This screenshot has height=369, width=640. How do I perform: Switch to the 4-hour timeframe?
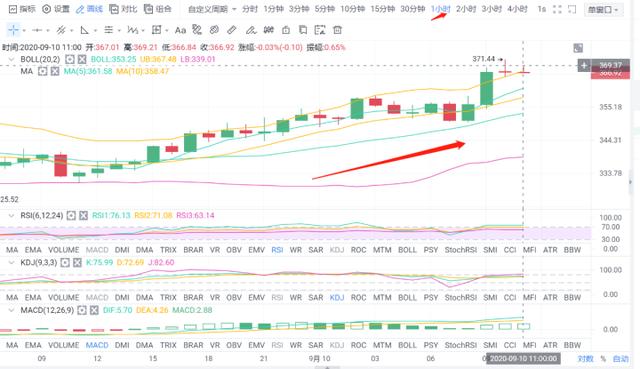click(517, 9)
